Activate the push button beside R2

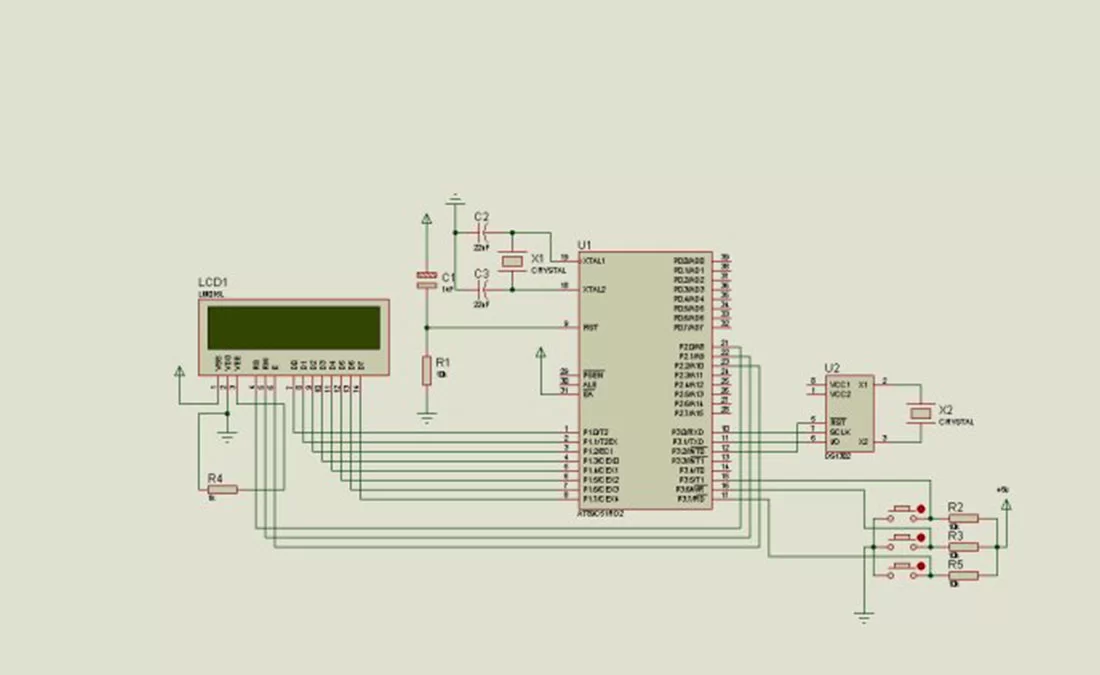[x=904, y=514]
